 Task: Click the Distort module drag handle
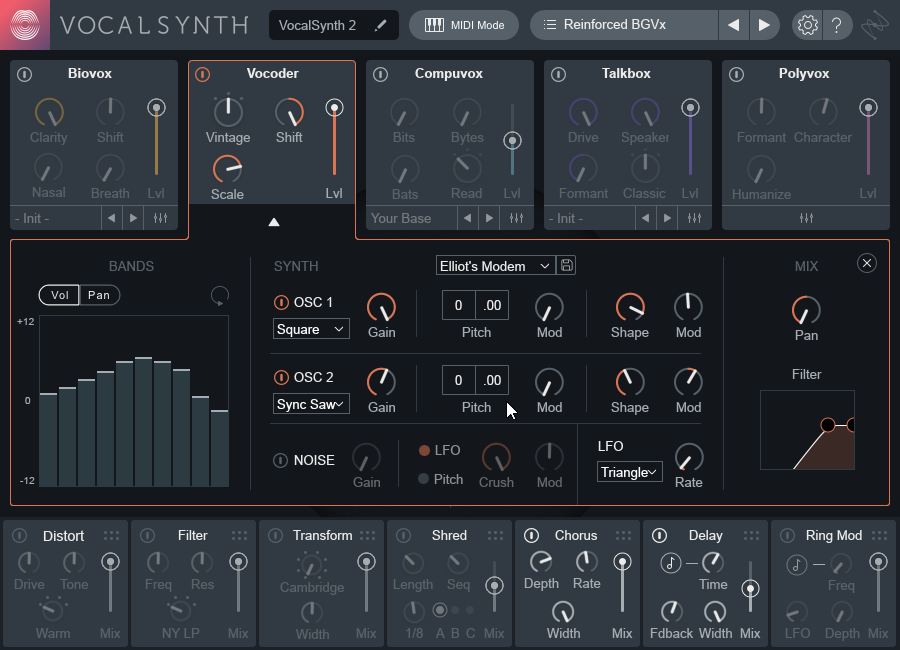pyautogui.click(x=111, y=536)
